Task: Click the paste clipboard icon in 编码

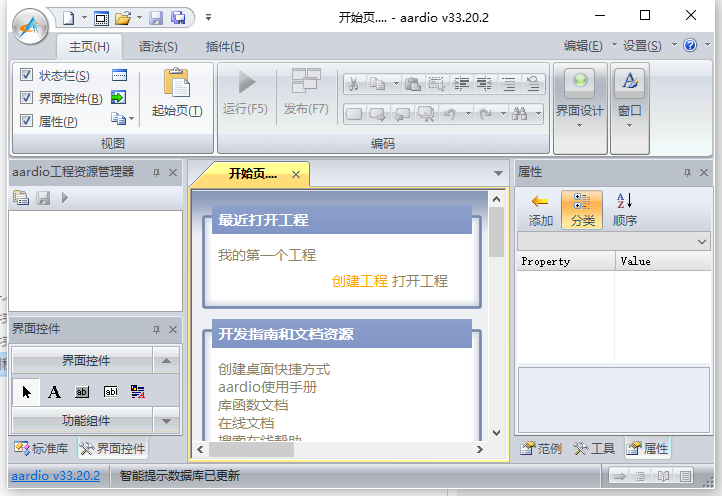Action: (413, 84)
